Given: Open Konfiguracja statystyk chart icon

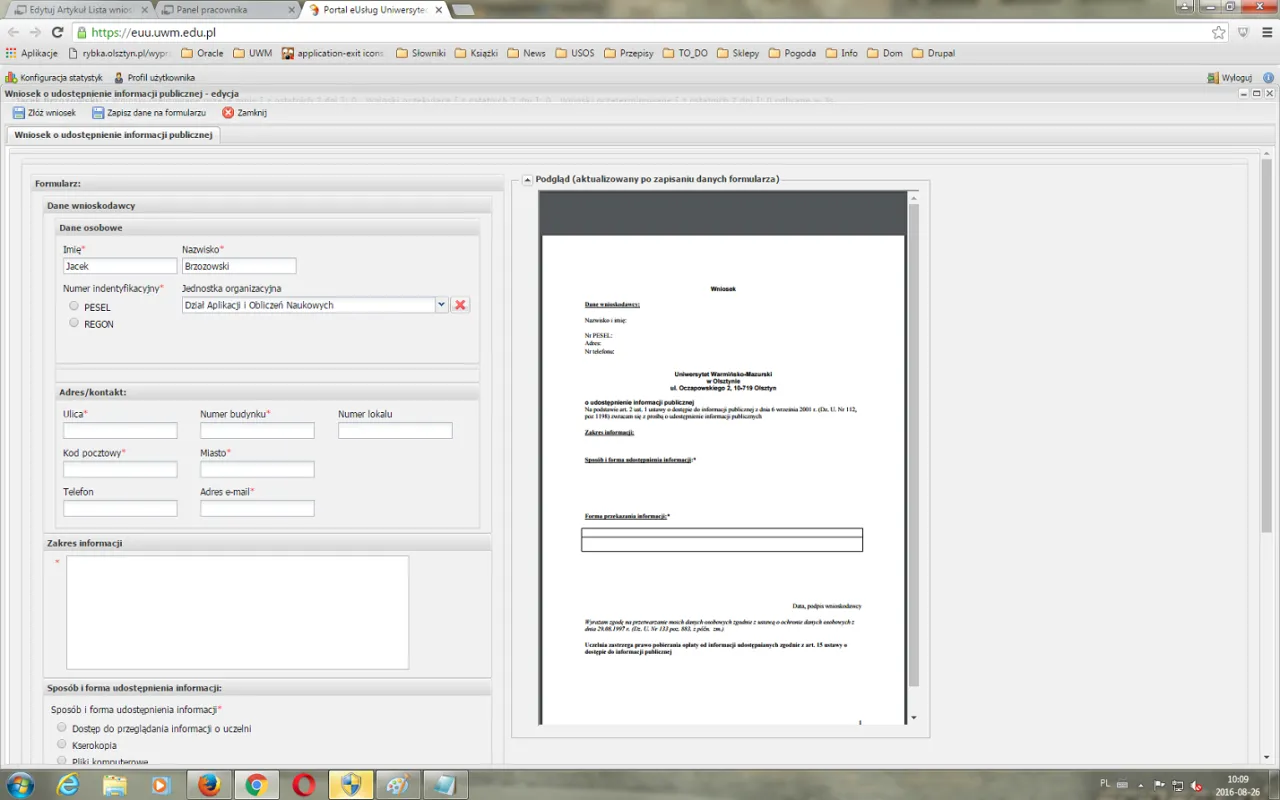Looking at the screenshot, I should tap(11, 77).
